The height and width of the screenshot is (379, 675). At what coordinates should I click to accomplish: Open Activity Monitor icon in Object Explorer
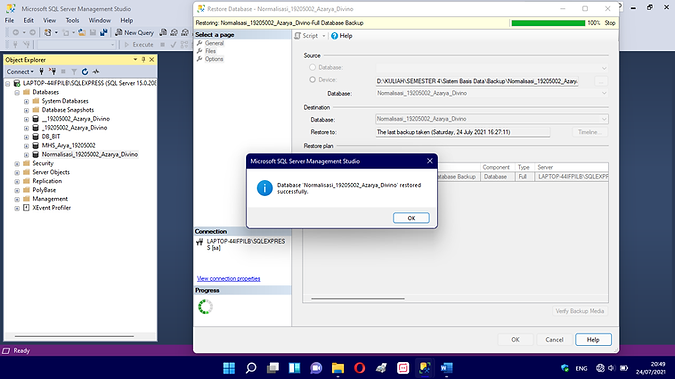tap(96, 71)
